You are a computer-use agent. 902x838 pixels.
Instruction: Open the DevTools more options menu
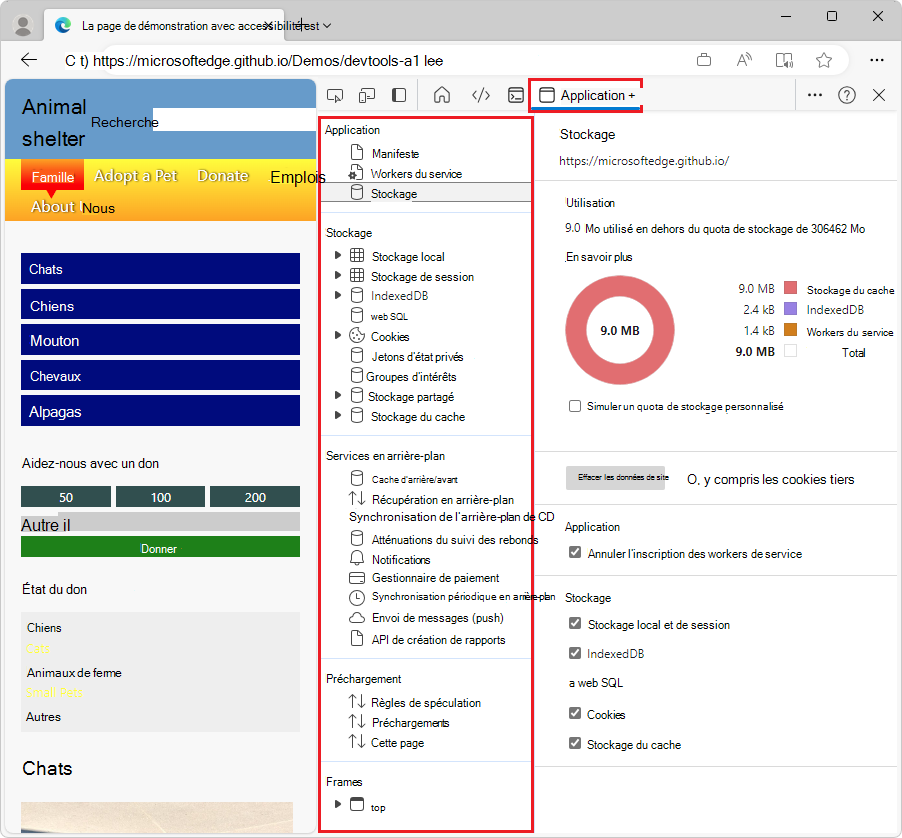[x=816, y=95]
